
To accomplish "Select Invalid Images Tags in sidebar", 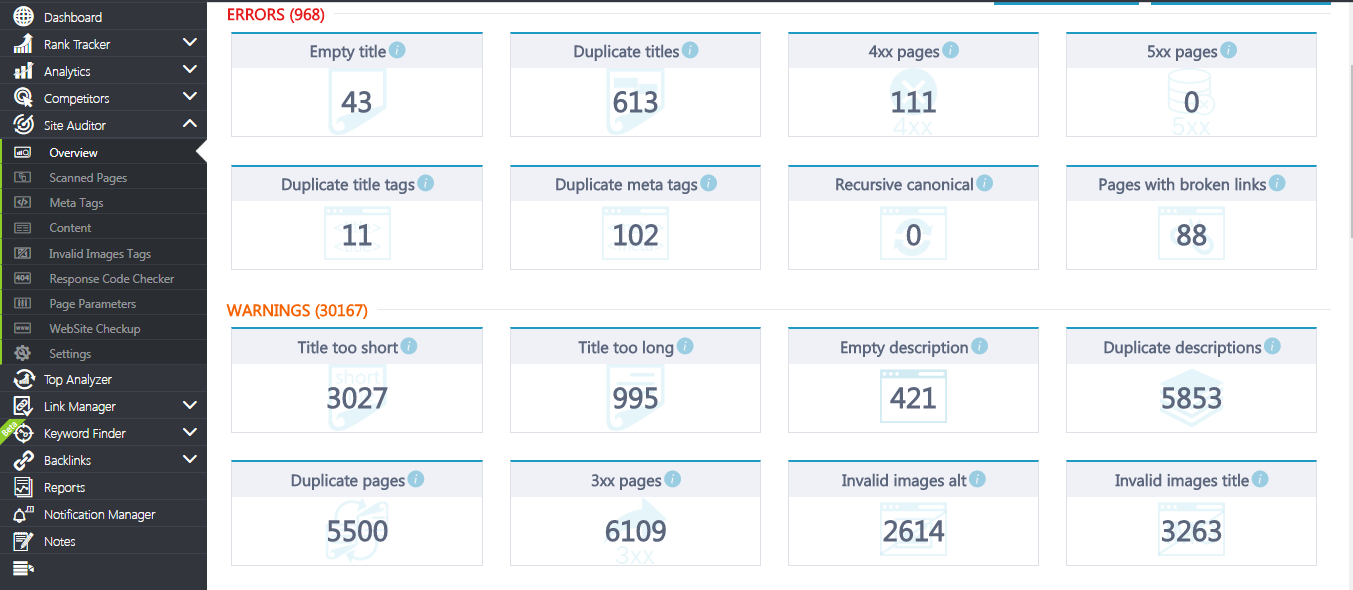I will point(103,253).
